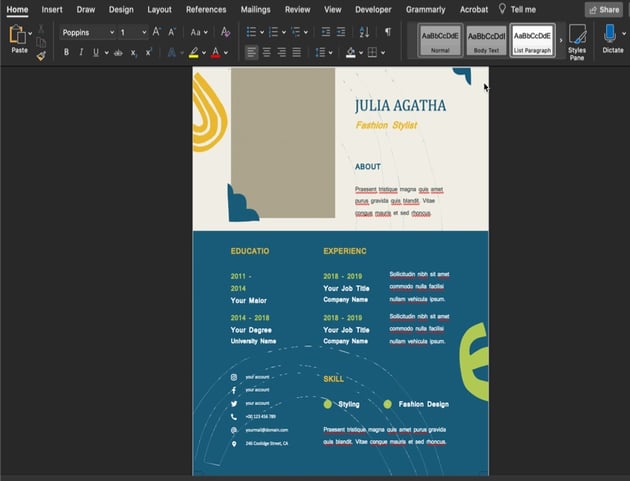Open the Styles Pane

pyautogui.click(x=577, y=42)
